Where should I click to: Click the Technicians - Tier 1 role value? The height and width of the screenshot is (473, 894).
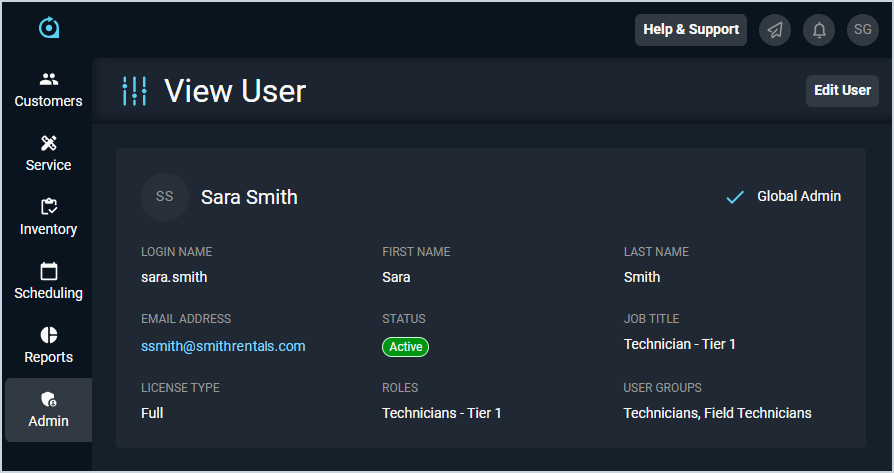[x=442, y=413]
